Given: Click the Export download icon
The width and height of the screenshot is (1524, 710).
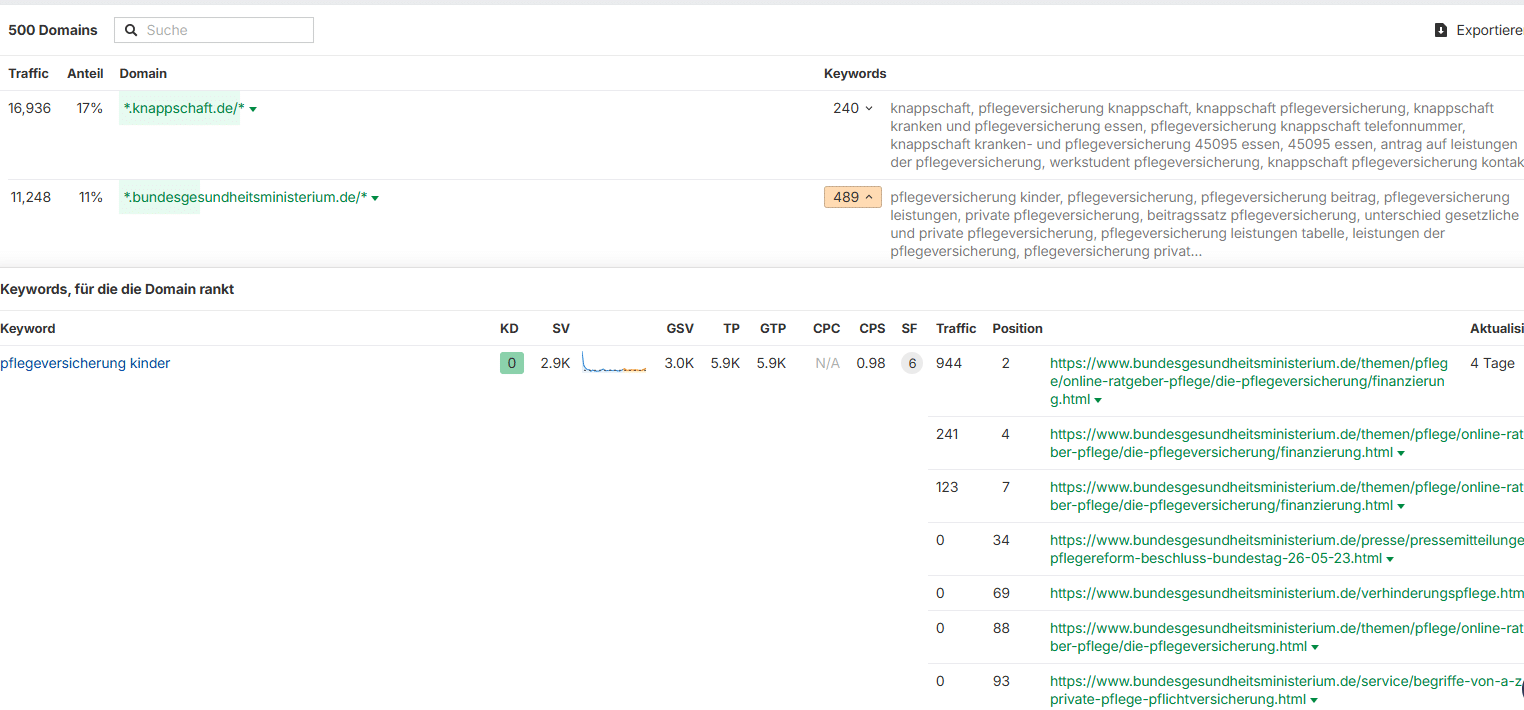Looking at the screenshot, I should (1441, 30).
